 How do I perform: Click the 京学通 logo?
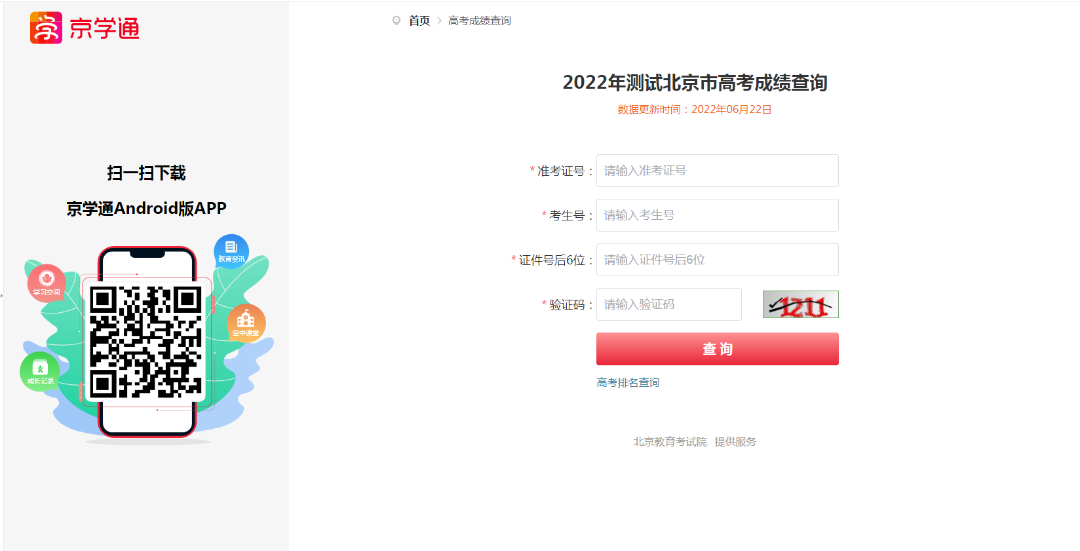point(85,28)
